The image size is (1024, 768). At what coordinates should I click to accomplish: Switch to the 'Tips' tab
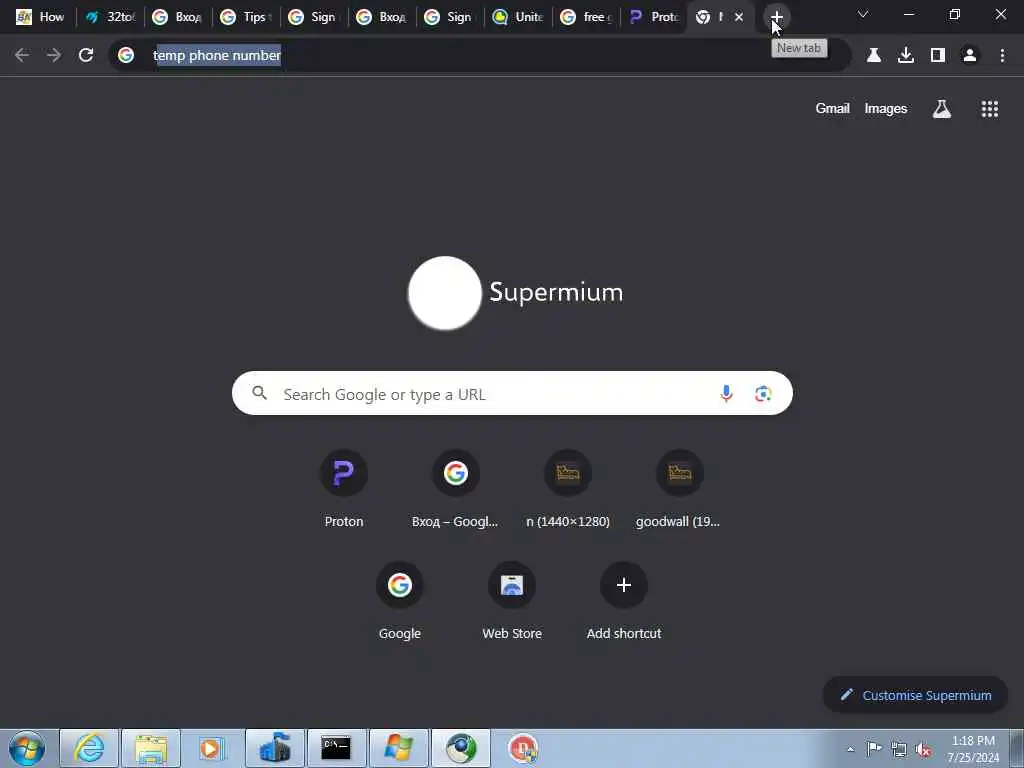click(x=246, y=17)
